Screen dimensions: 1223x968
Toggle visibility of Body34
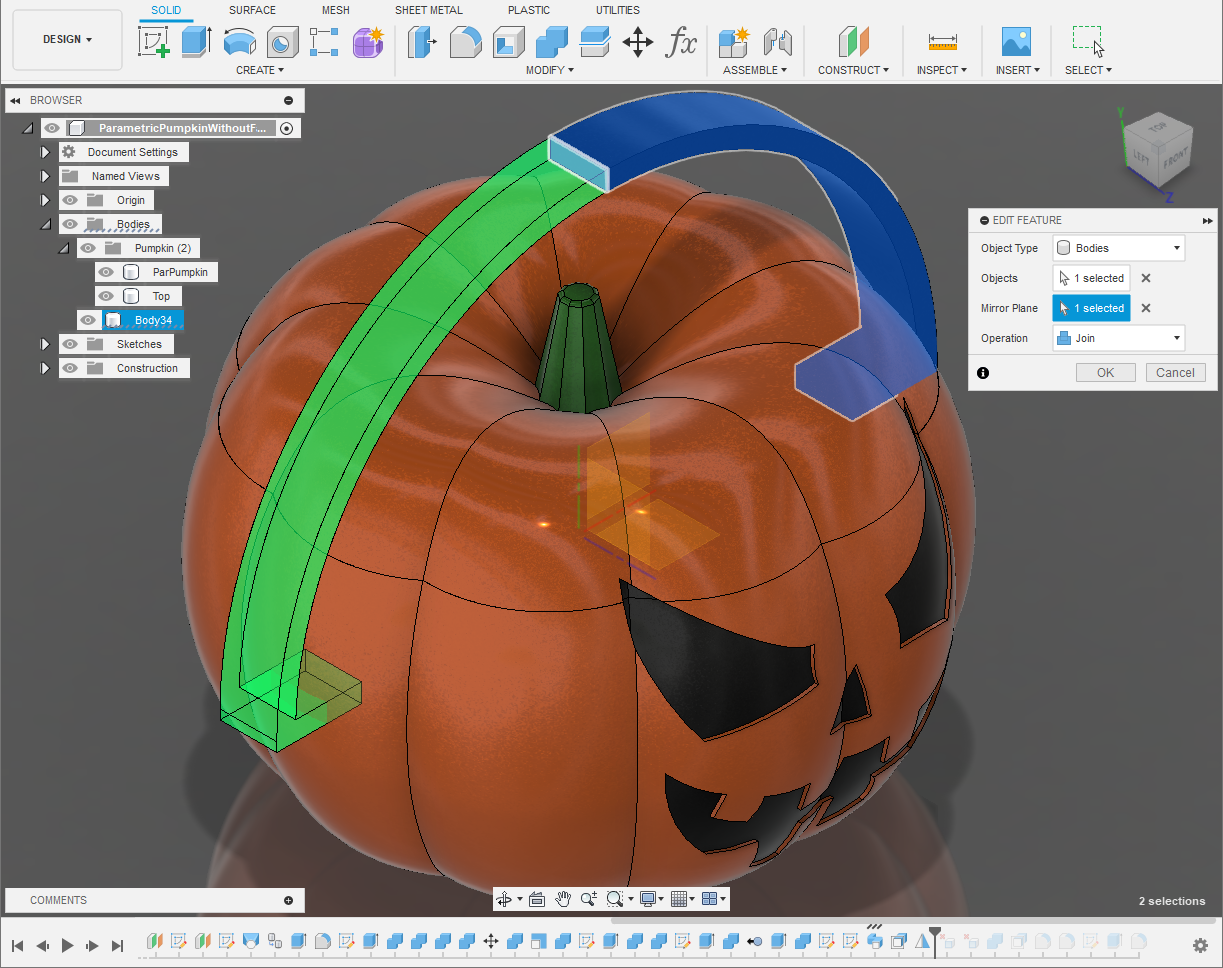click(x=88, y=320)
